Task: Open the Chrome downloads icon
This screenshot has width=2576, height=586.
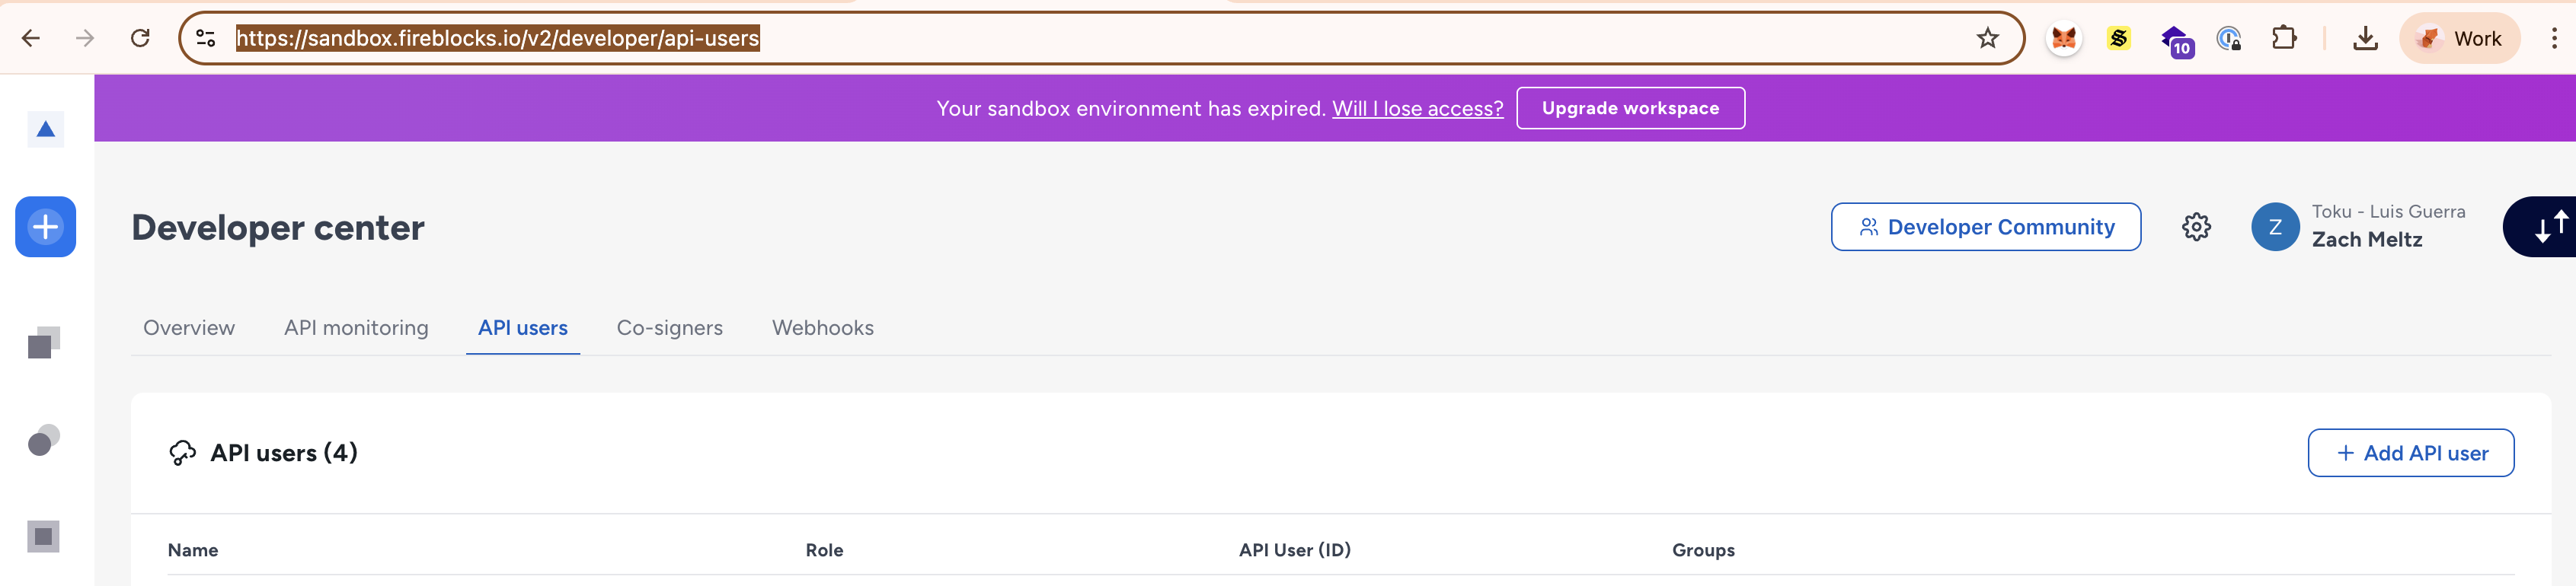Action: point(2365,38)
